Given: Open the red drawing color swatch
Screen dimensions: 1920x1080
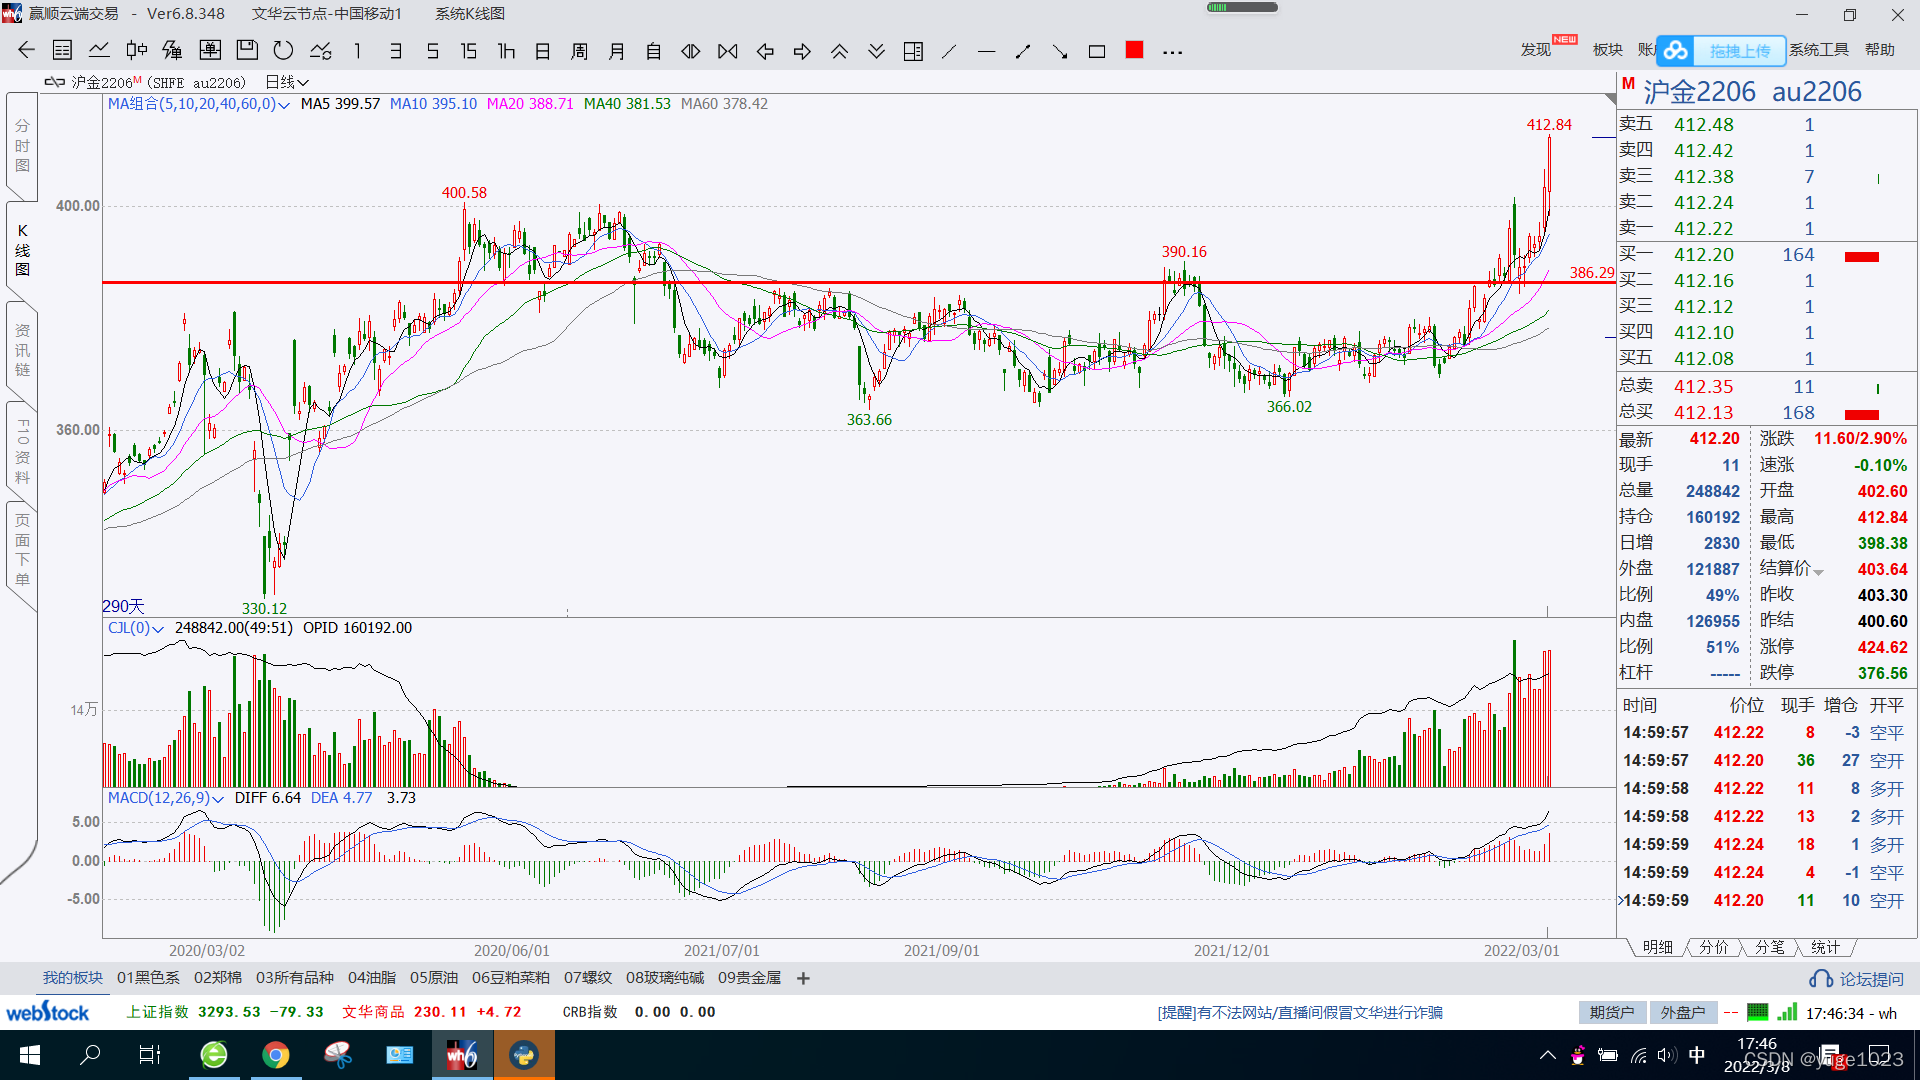Looking at the screenshot, I should point(1134,50).
